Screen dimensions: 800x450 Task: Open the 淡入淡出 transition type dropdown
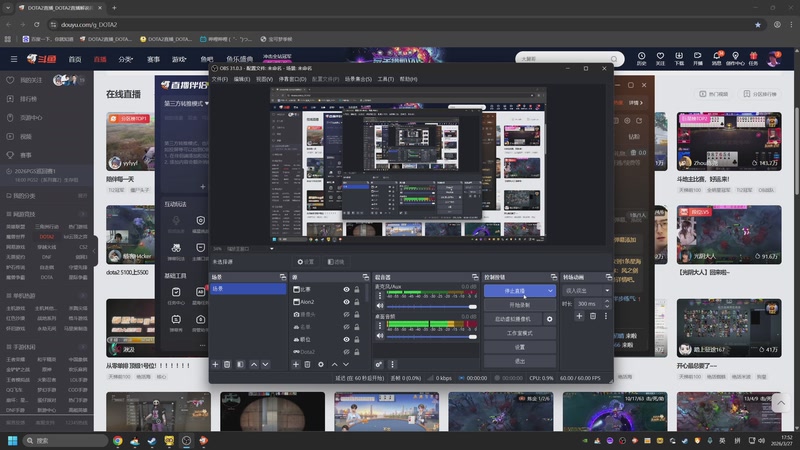[x=586, y=290]
